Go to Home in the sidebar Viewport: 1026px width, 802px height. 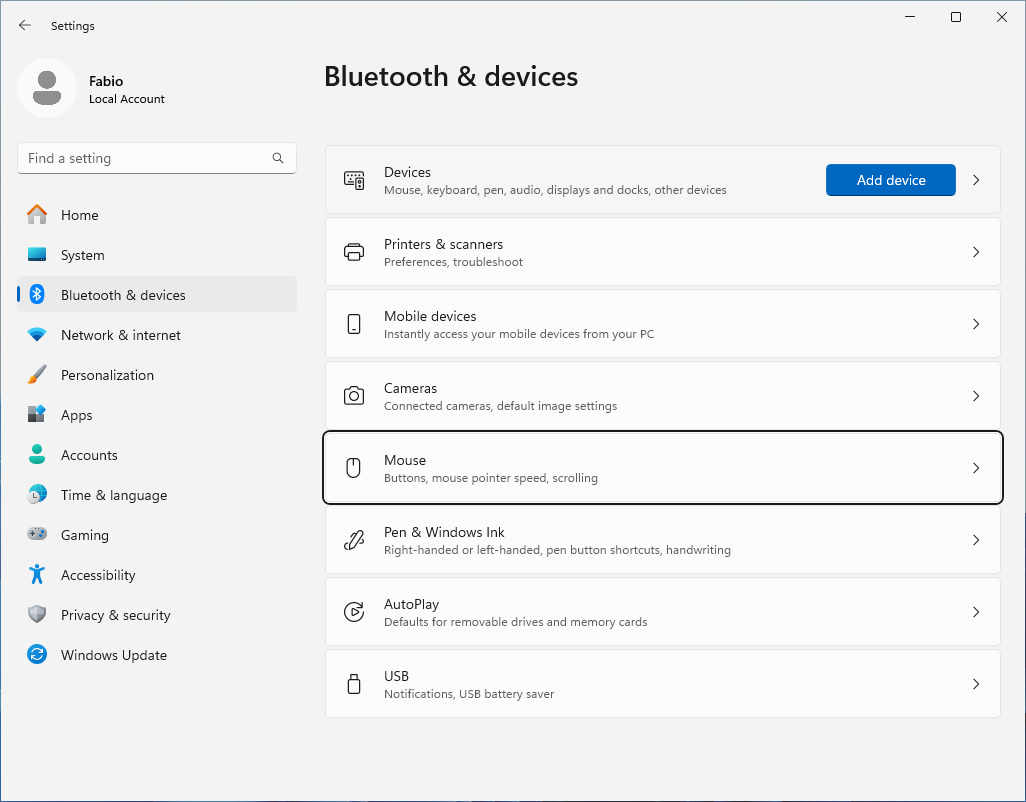tap(157, 215)
